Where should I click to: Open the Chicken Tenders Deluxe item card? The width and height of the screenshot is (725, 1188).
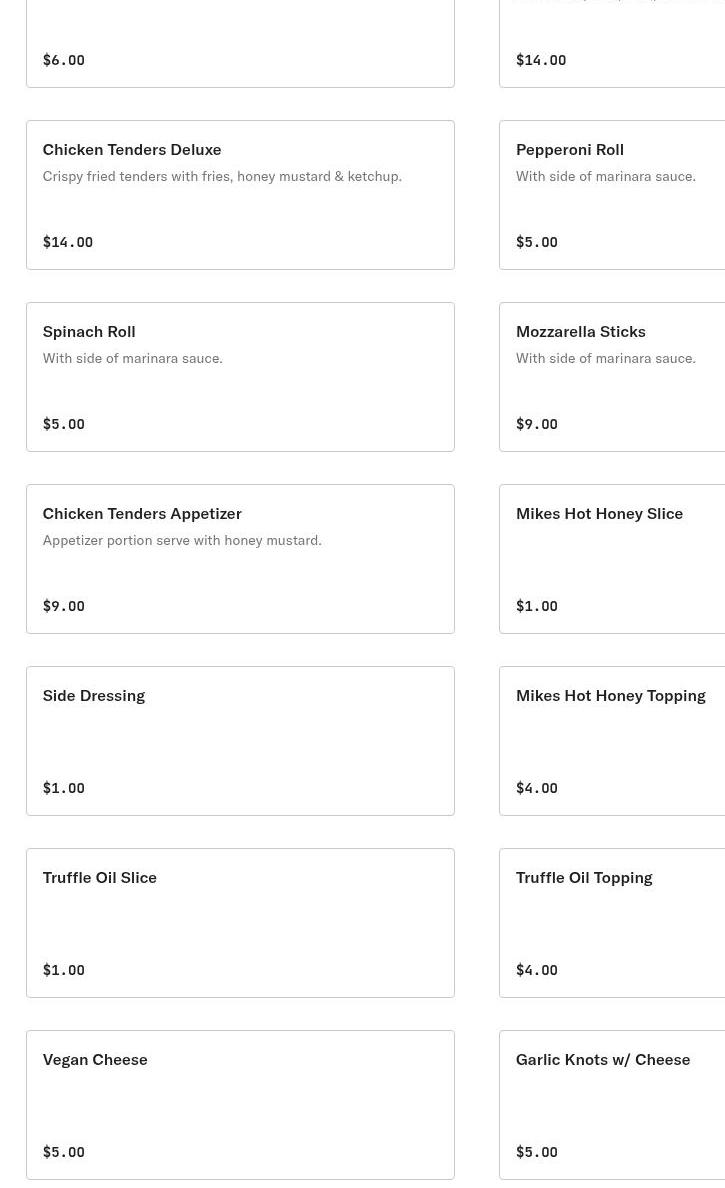(240, 195)
